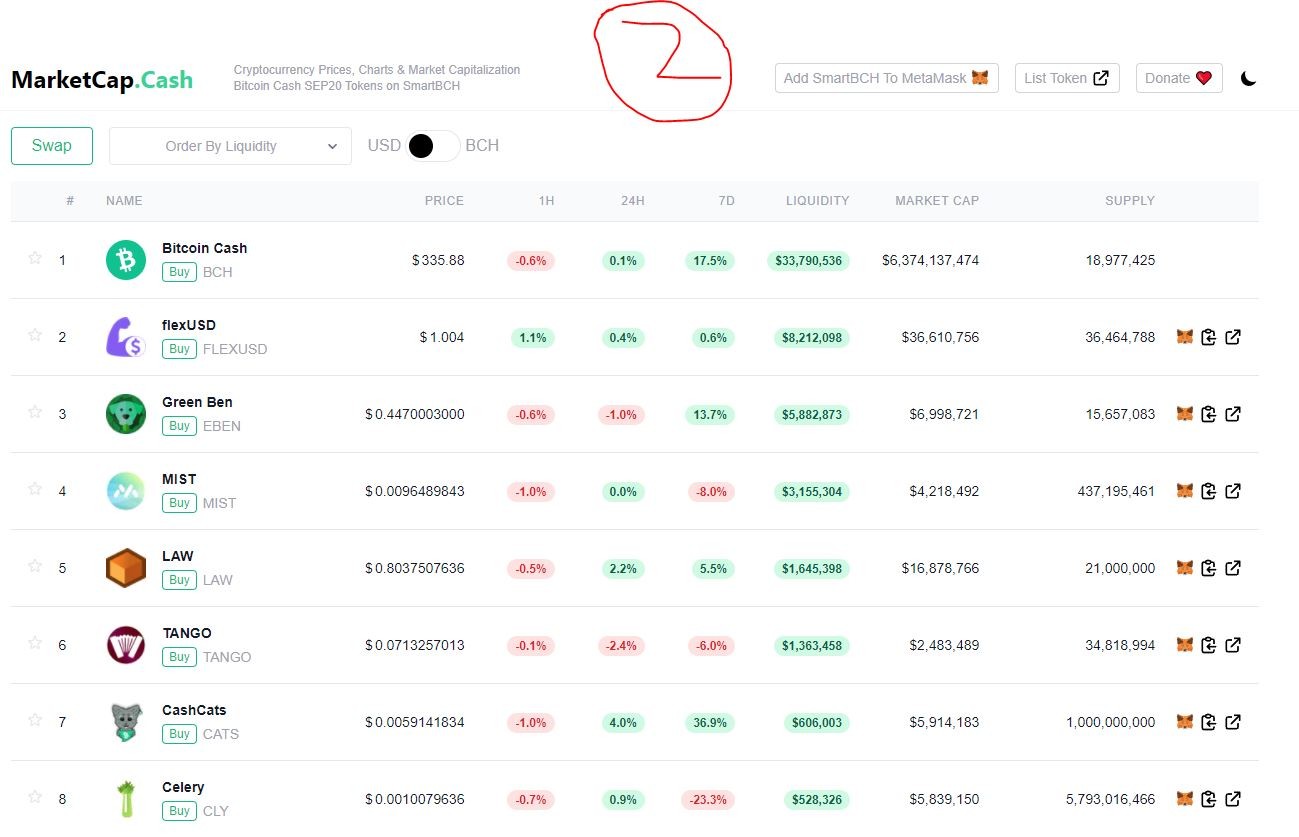Click the SUPPLY column header
The height and width of the screenshot is (837, 1299).
1130,201
